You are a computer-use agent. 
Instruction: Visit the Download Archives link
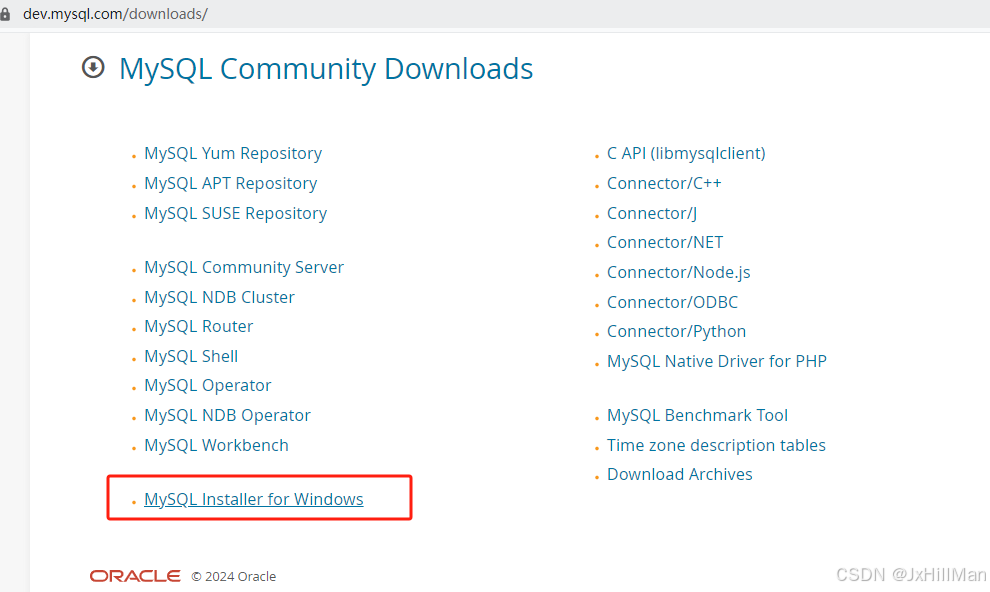coord(679,475)
